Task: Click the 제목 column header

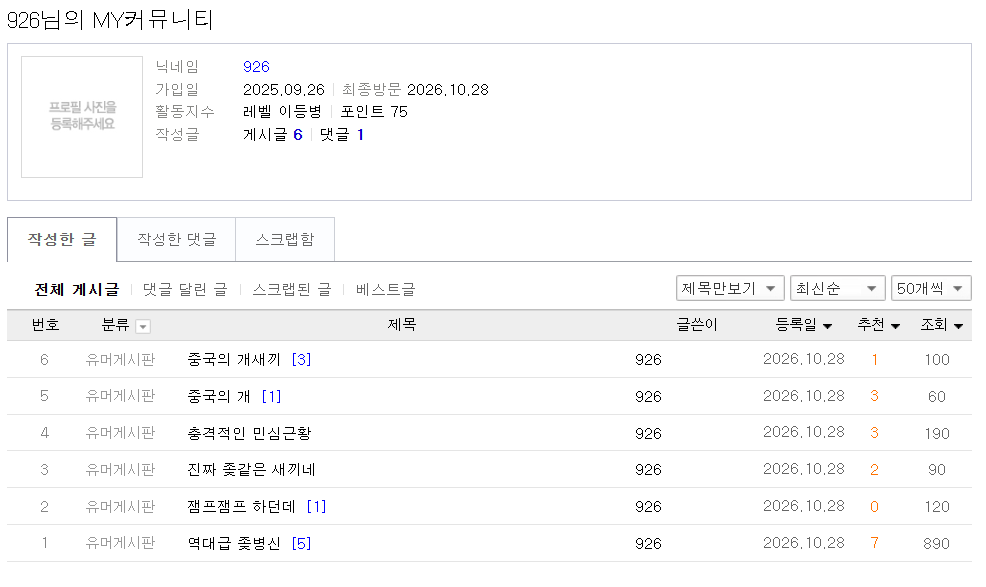Action: (402, 325)
